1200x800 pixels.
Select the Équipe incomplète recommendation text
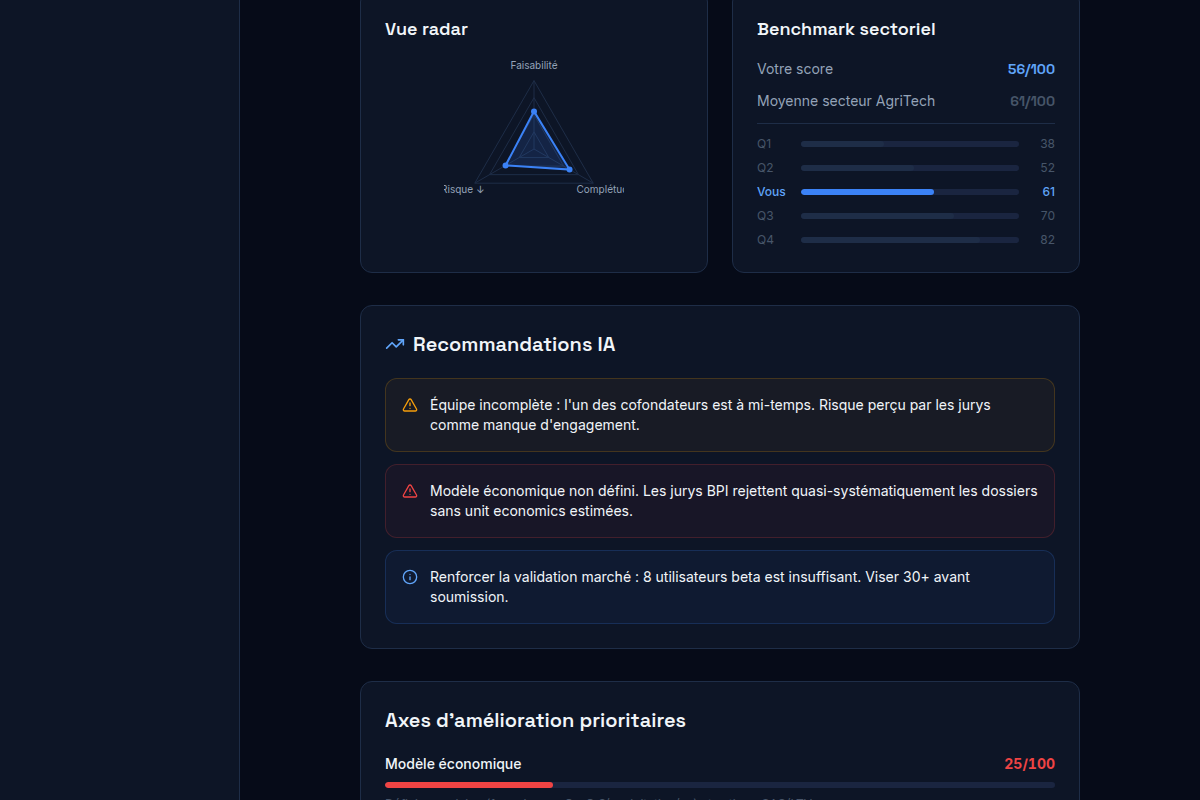[710, 415]
